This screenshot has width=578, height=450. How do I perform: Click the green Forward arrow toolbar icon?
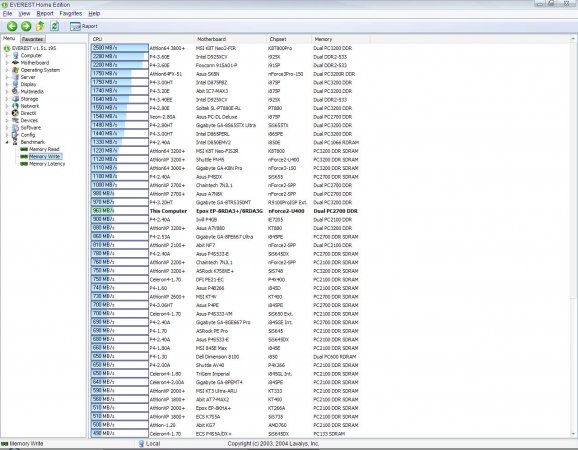[26, 26]
